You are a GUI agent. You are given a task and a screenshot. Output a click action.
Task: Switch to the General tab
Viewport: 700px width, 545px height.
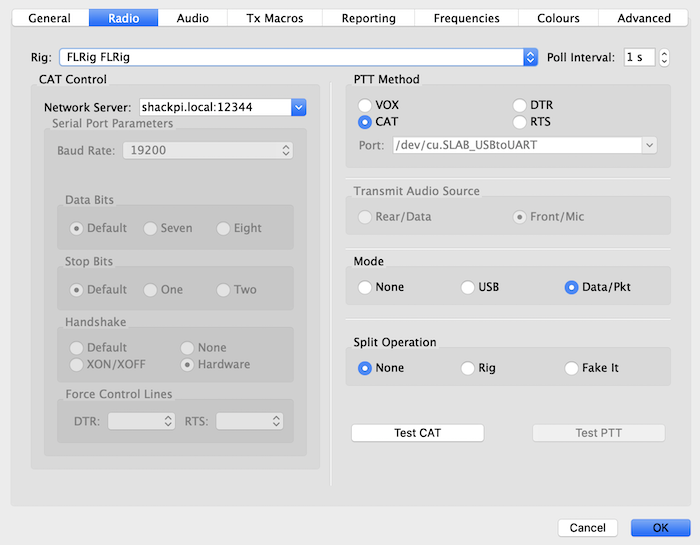coord(49,18)
